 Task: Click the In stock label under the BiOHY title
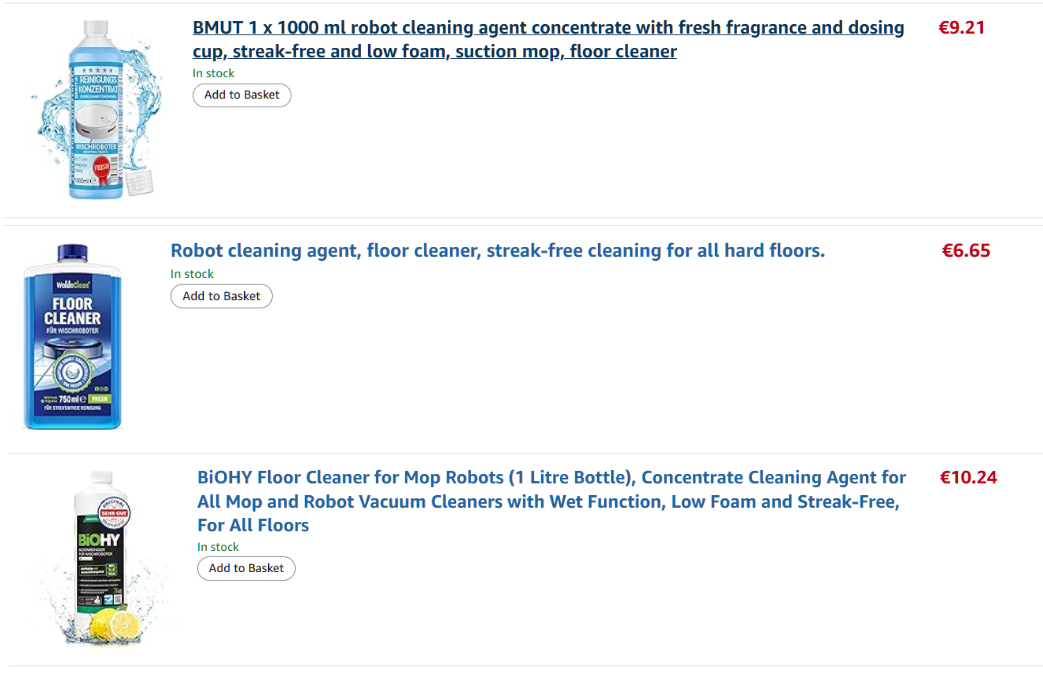(x=218, y=547)
